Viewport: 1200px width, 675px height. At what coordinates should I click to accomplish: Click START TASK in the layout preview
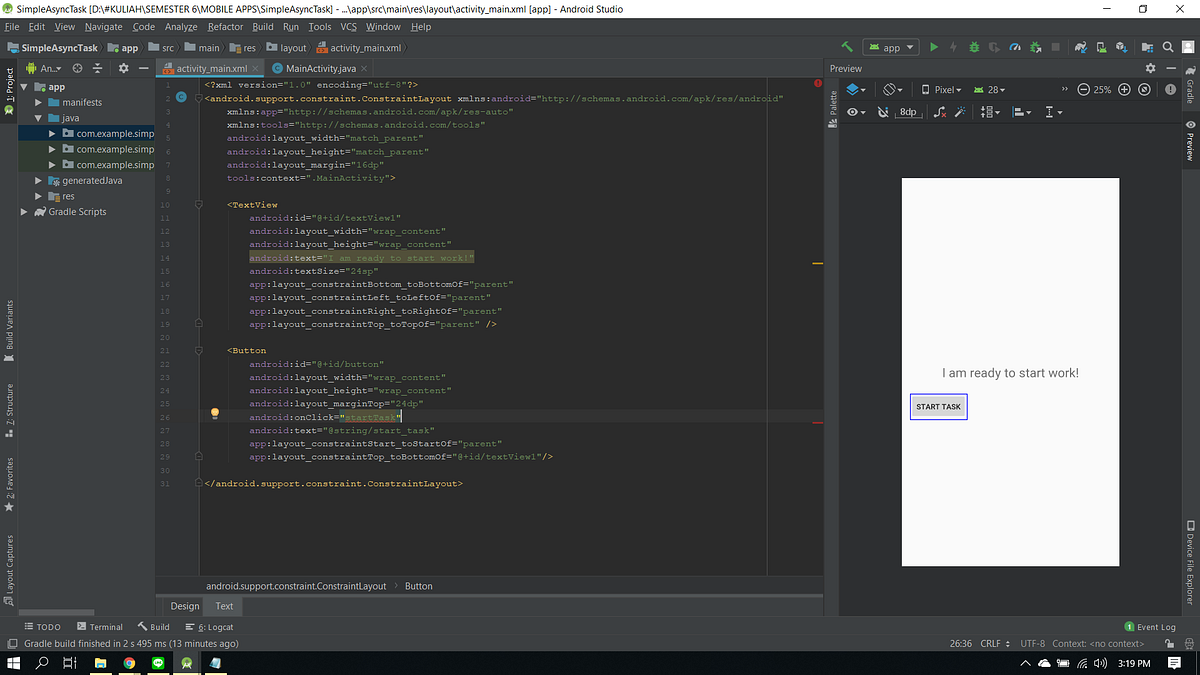coord(938,406)
